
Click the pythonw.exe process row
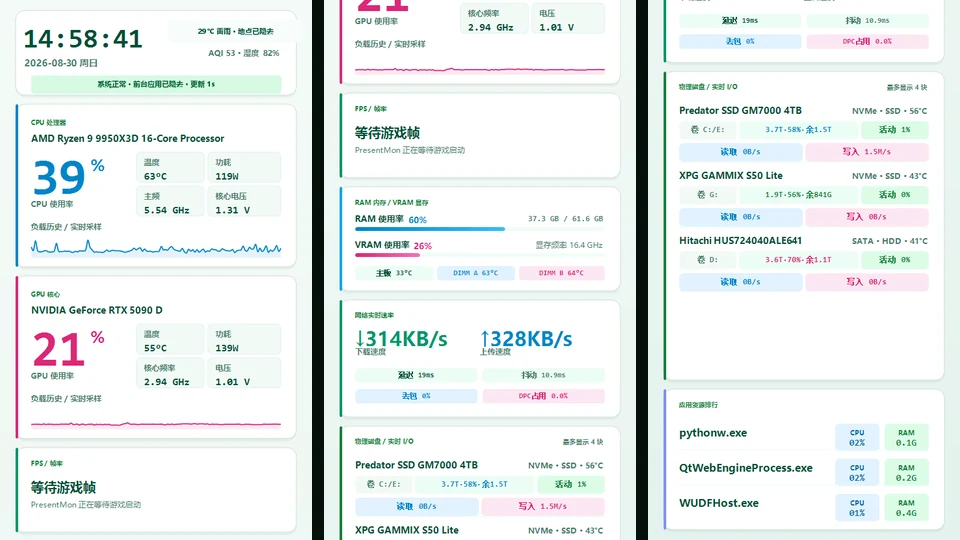[803, 437]
